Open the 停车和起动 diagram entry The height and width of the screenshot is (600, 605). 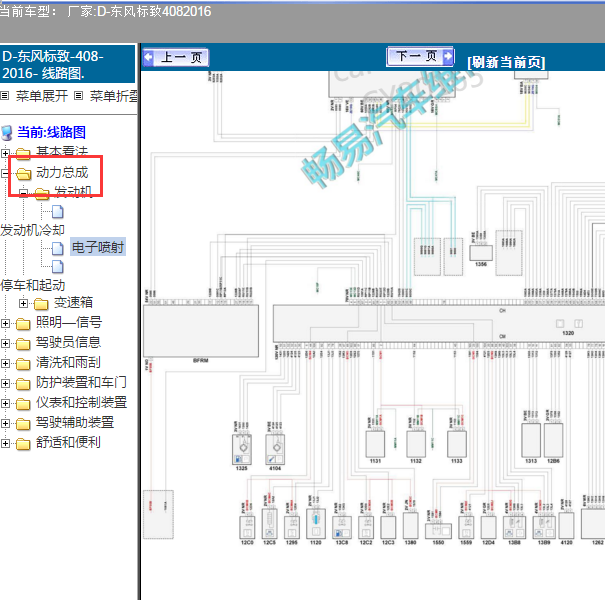(x=33, y=286)
